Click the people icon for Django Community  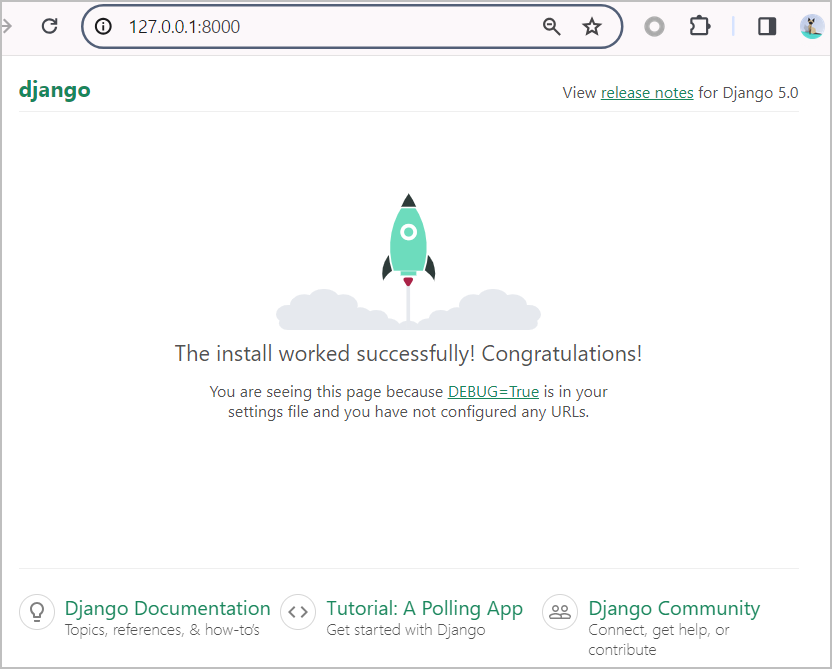pyautogui.click(x=560, y=612)
